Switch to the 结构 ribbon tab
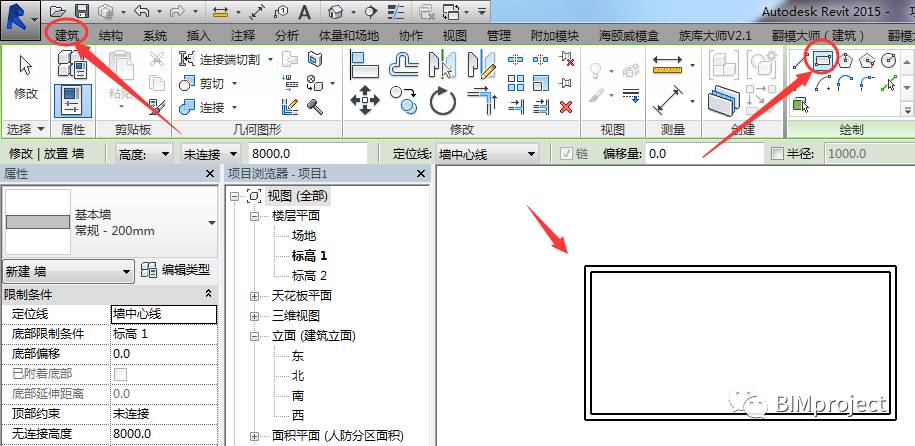 click(111, 36)
